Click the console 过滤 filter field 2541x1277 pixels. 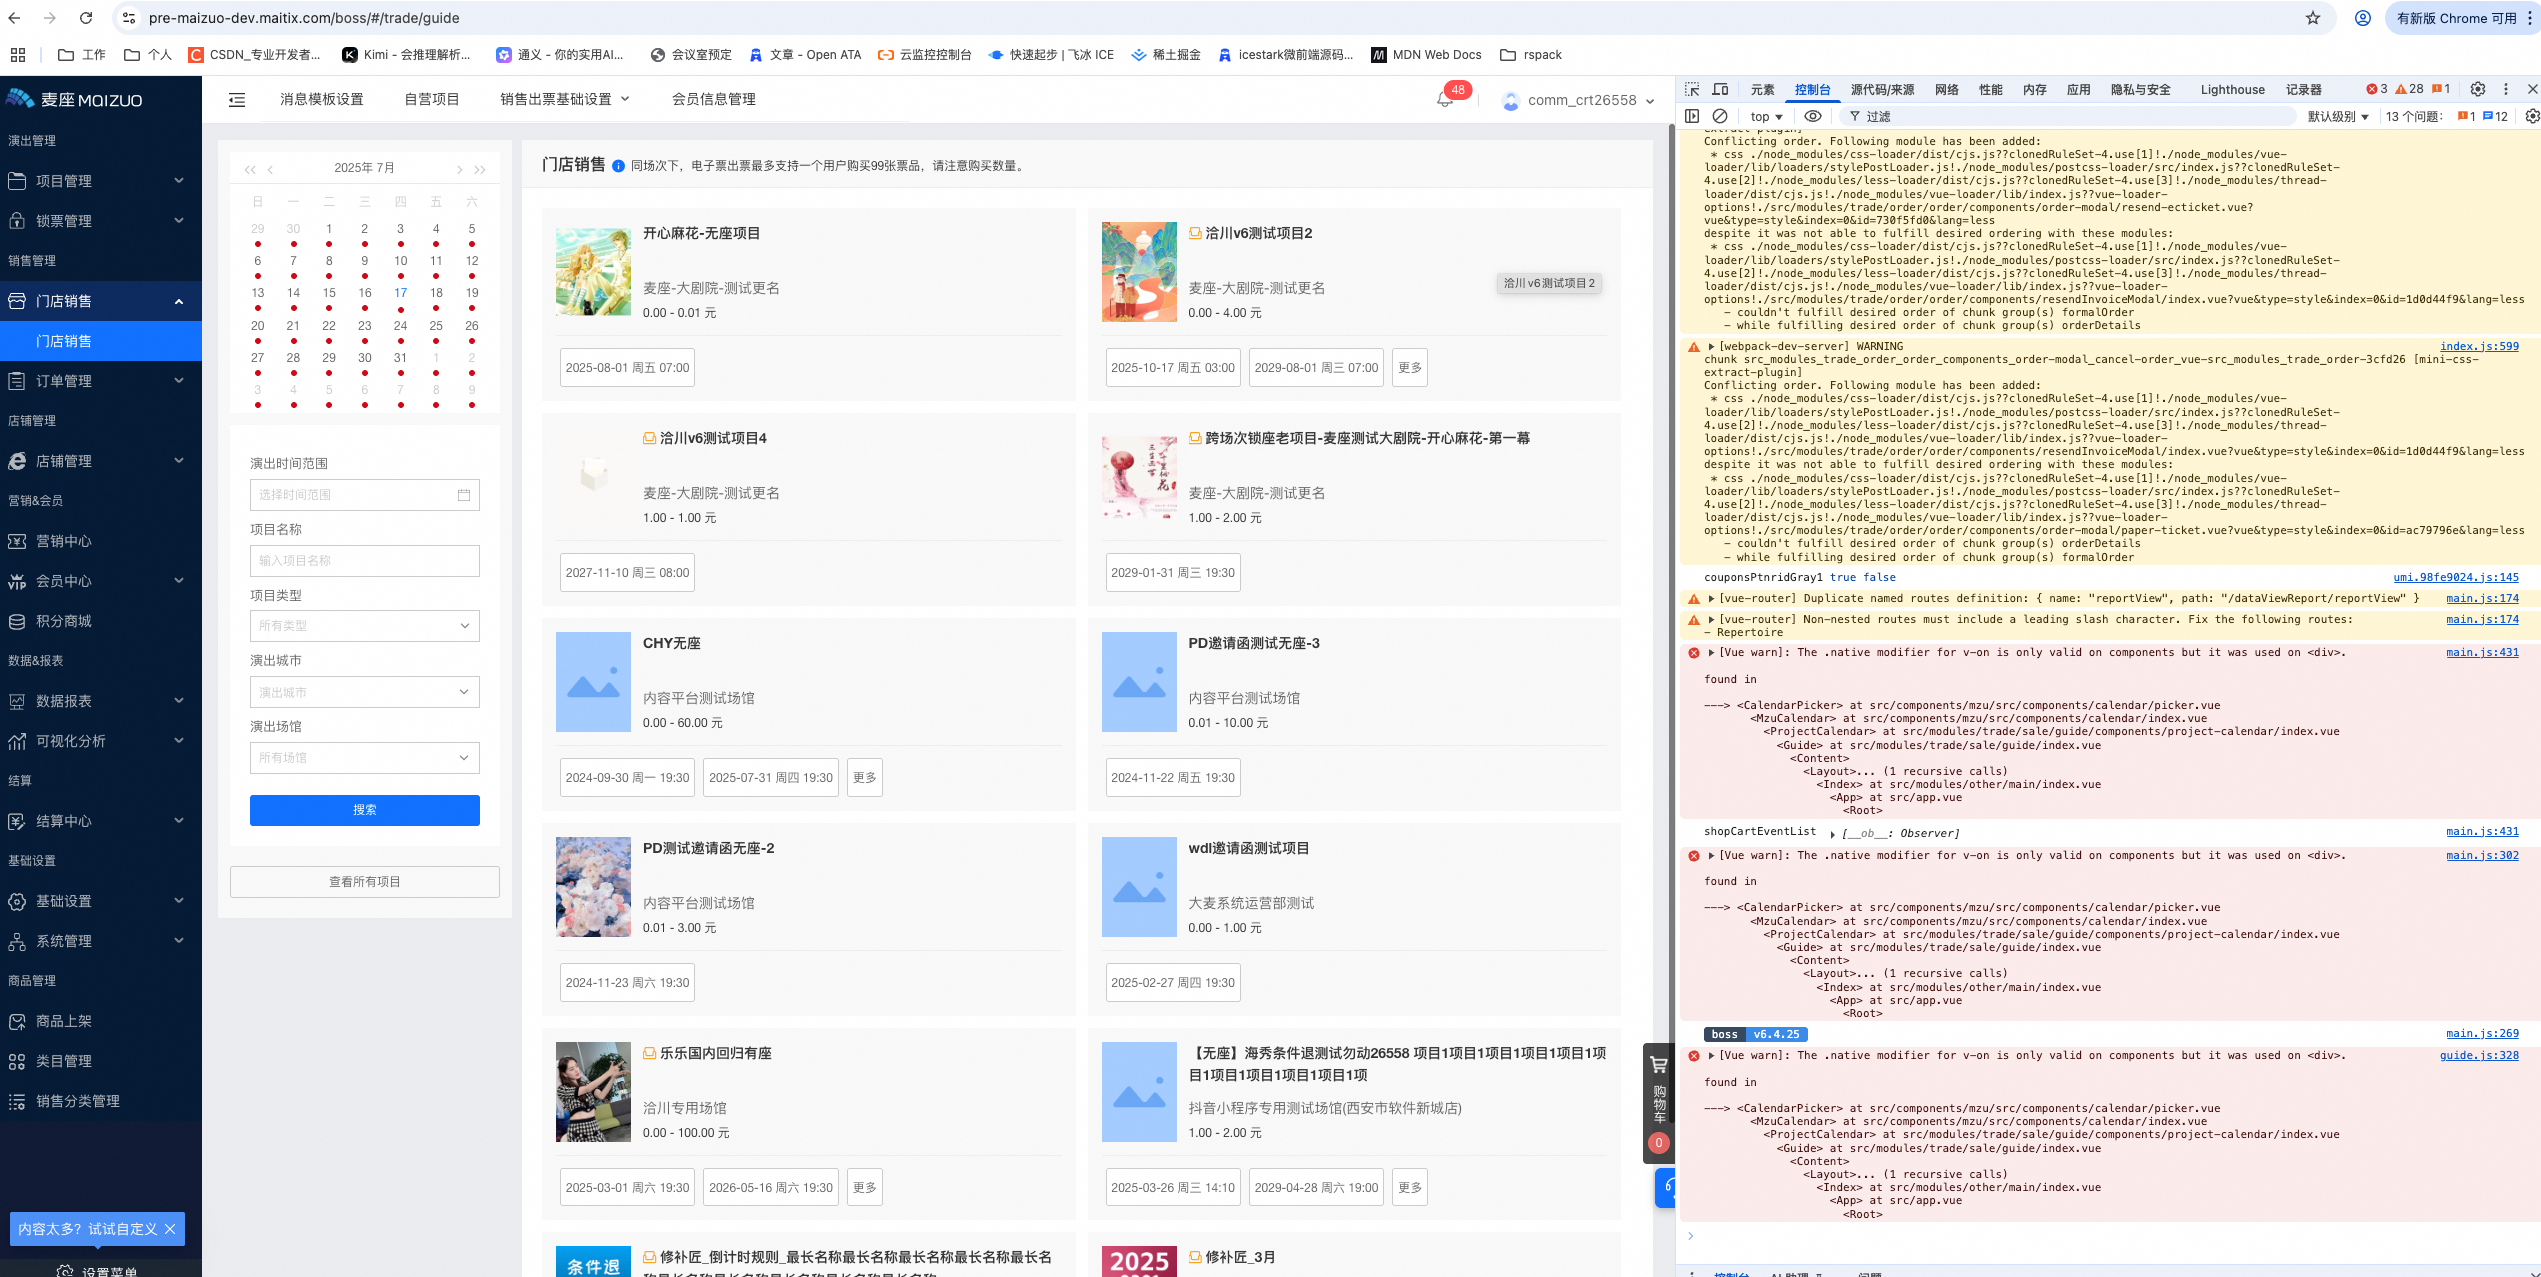[x=2070, y=117]
